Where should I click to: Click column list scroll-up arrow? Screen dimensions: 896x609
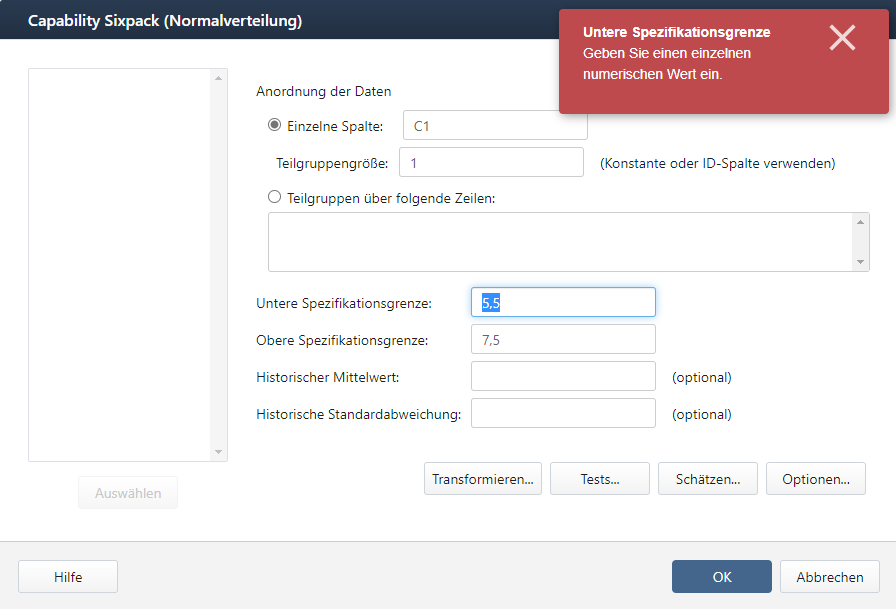pyautogui.click(x=218, y=78)
